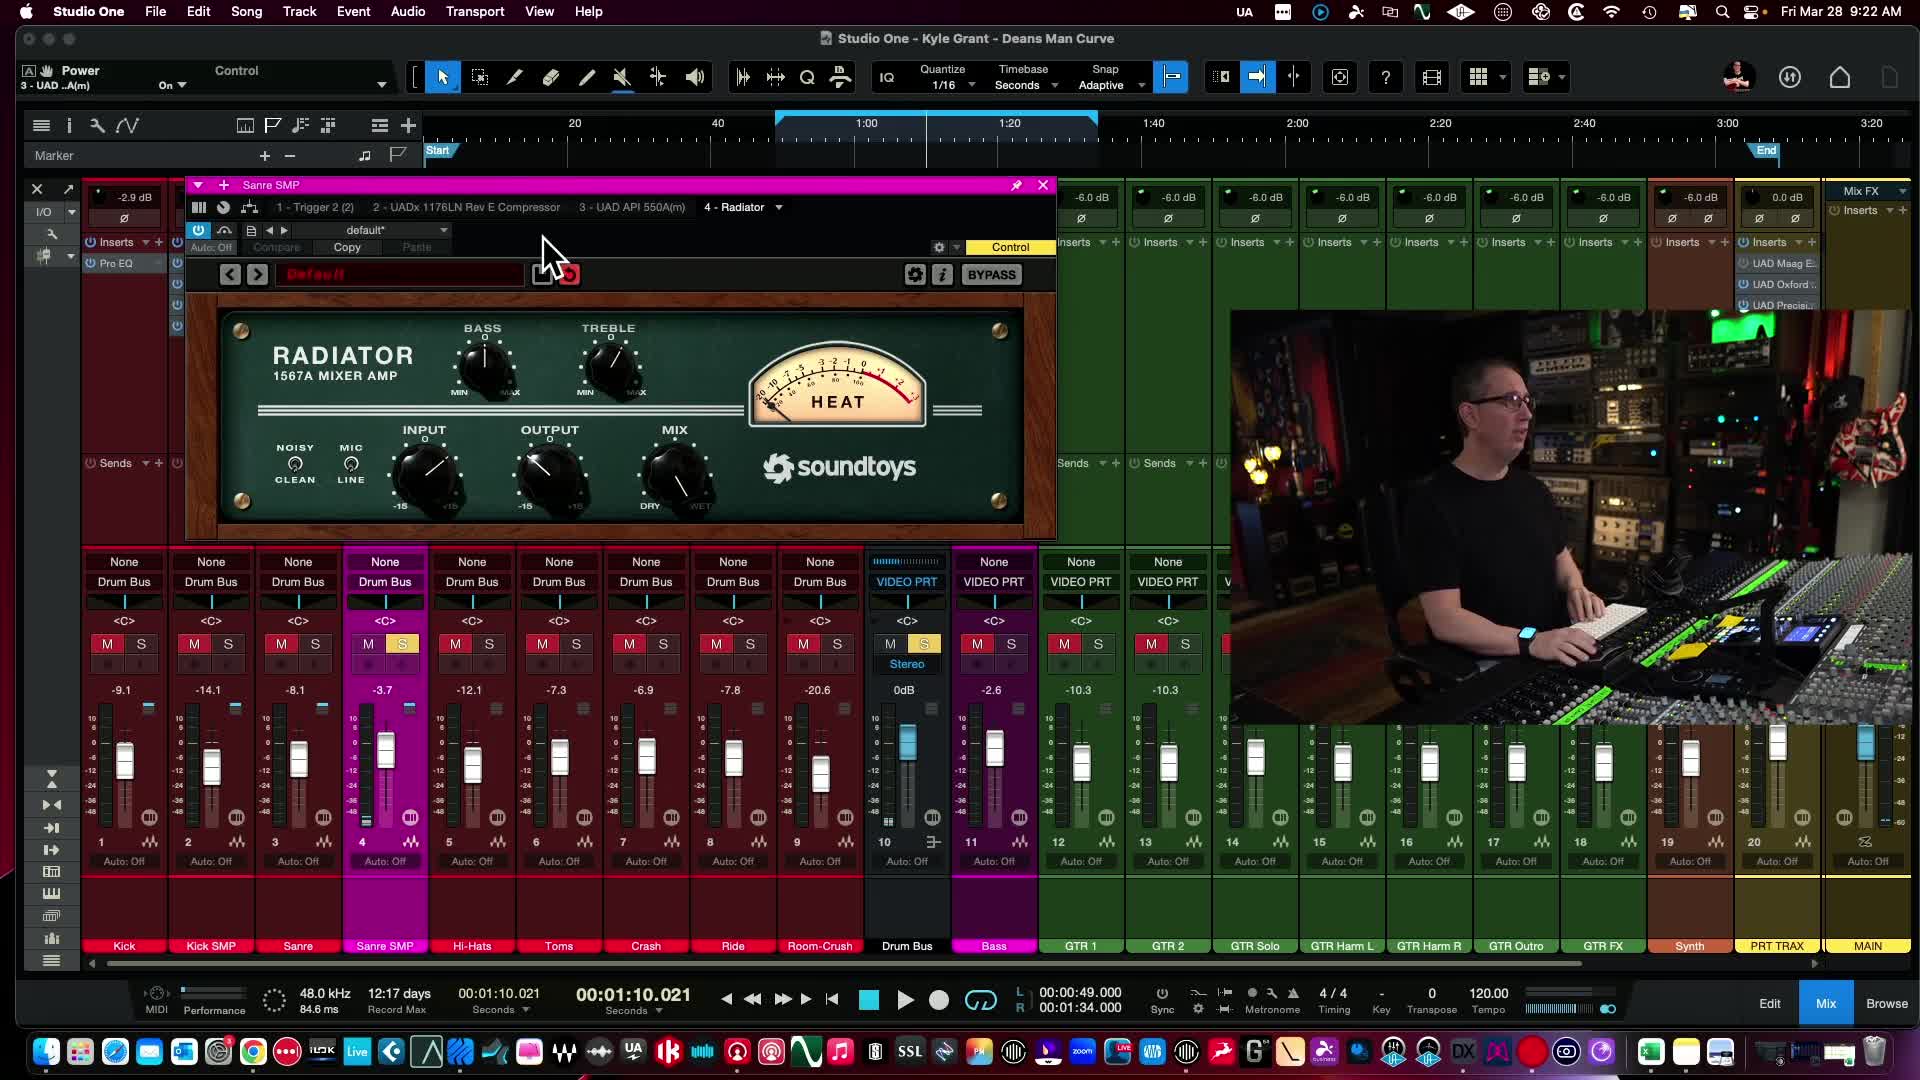Click the Copy button in plugin header
This screenshot has width=1920, height=1080.
(347, 247)
